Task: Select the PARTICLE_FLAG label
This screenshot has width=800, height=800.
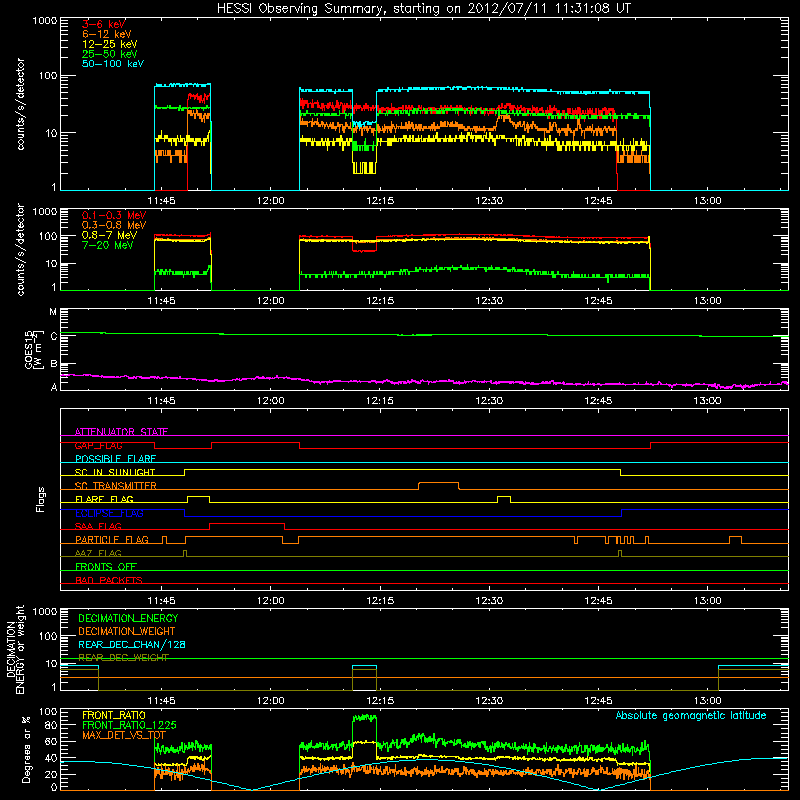Action: tap(112, 540)
